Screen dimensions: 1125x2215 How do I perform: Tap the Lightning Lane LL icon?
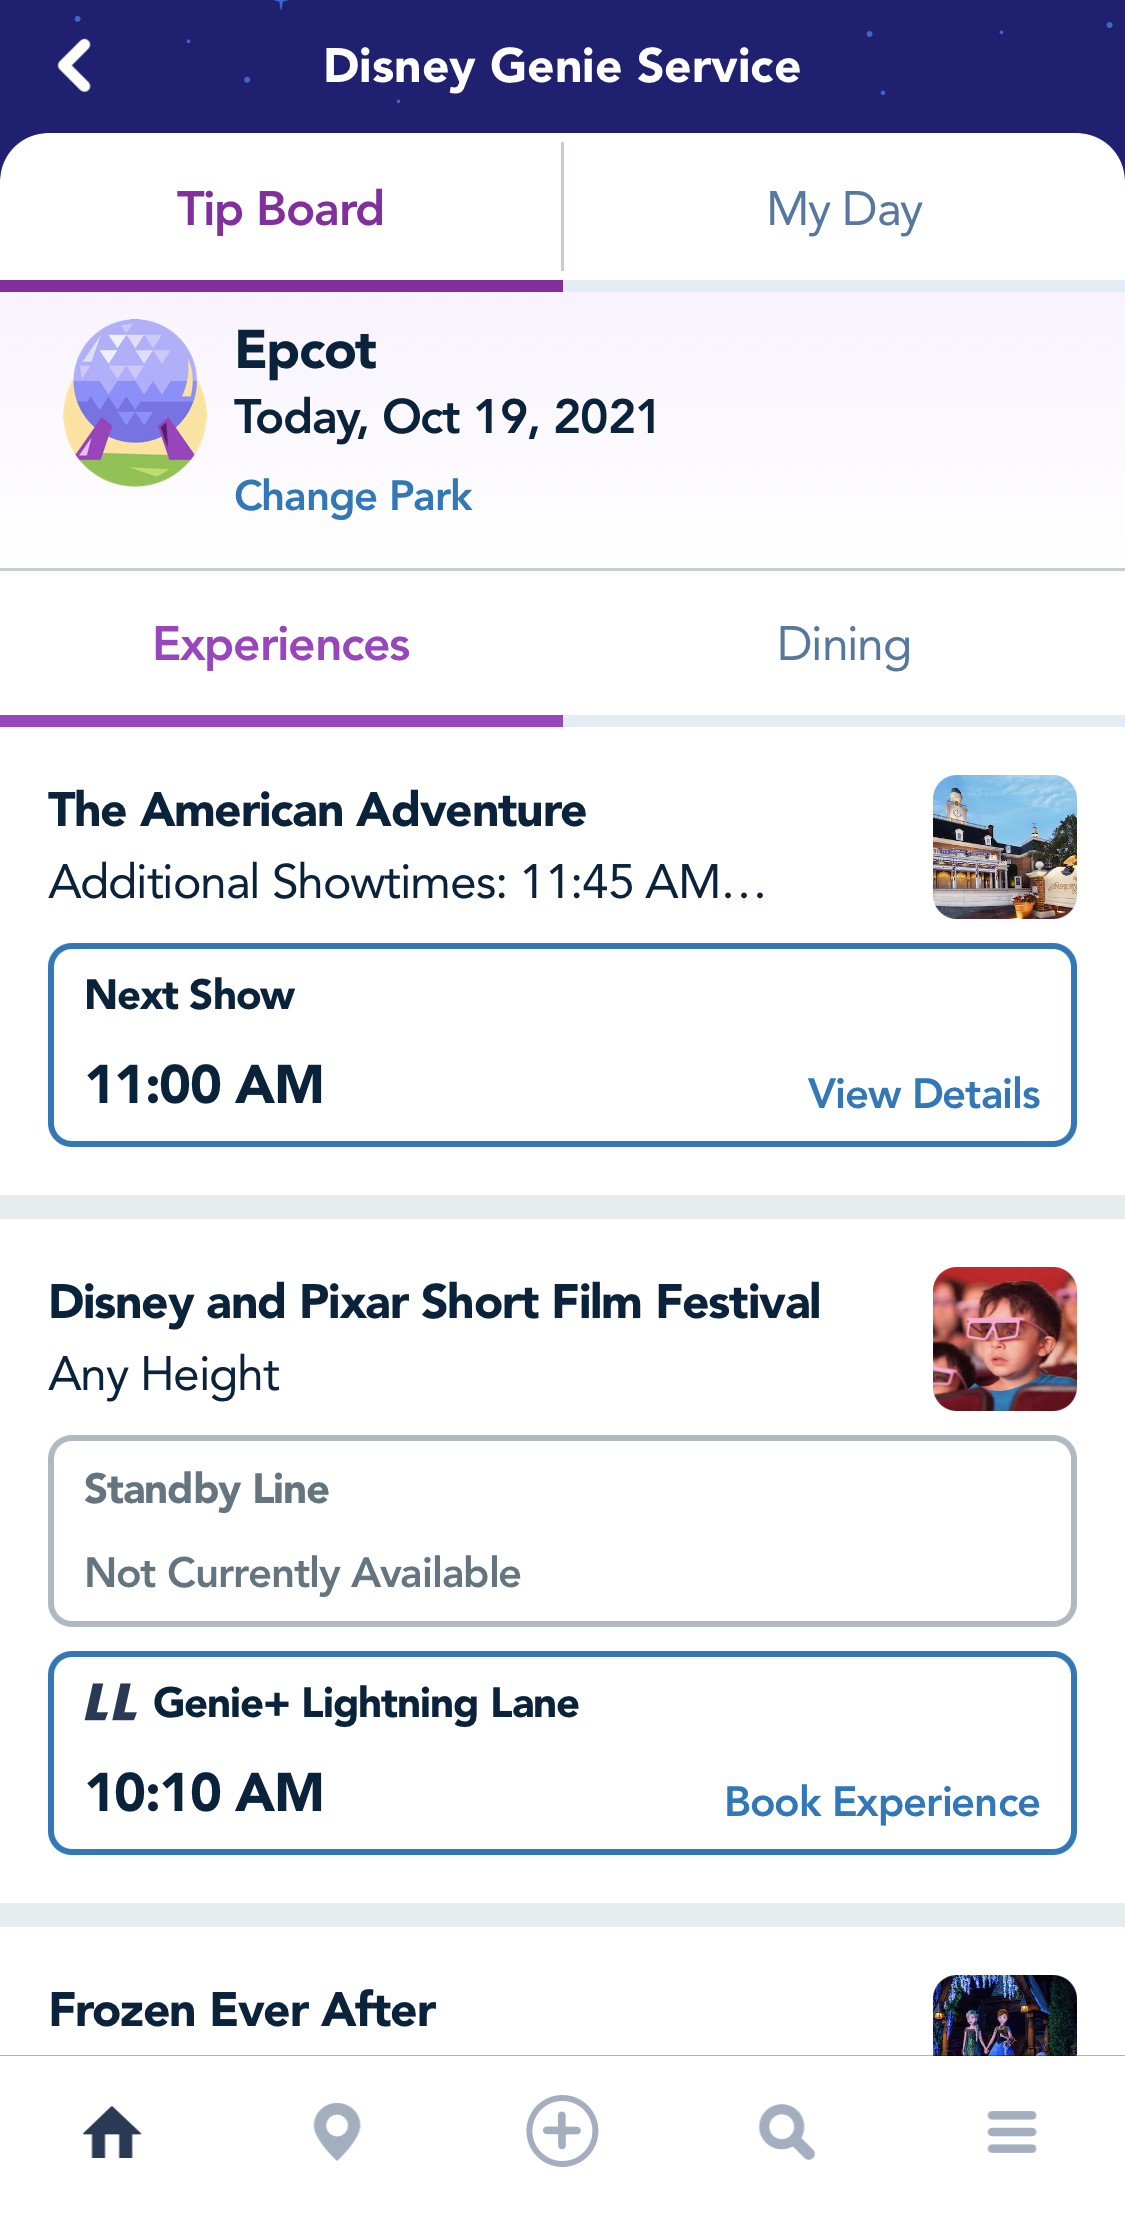click(111, 1702)
